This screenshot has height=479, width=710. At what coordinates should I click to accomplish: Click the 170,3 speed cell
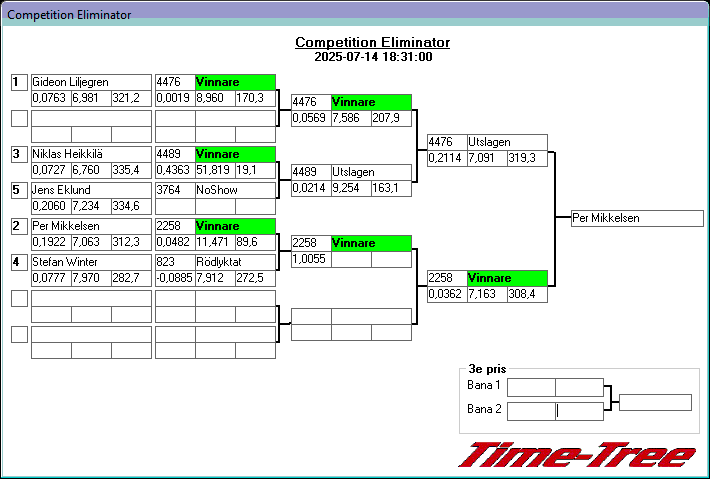point(255,98)
